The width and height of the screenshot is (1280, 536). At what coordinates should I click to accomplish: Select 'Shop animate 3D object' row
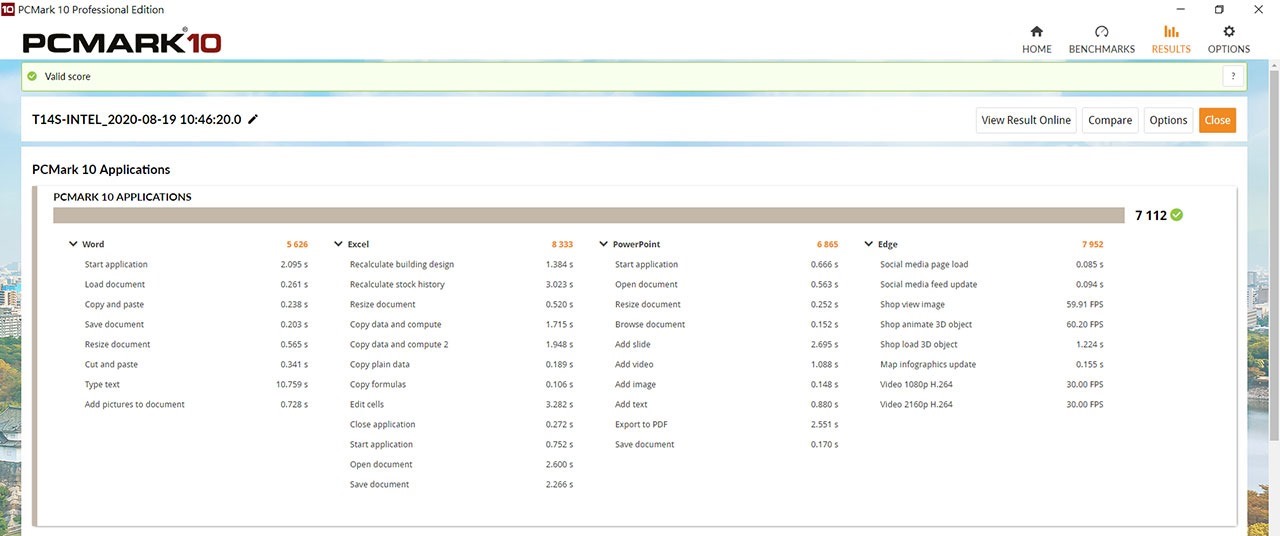991,325
